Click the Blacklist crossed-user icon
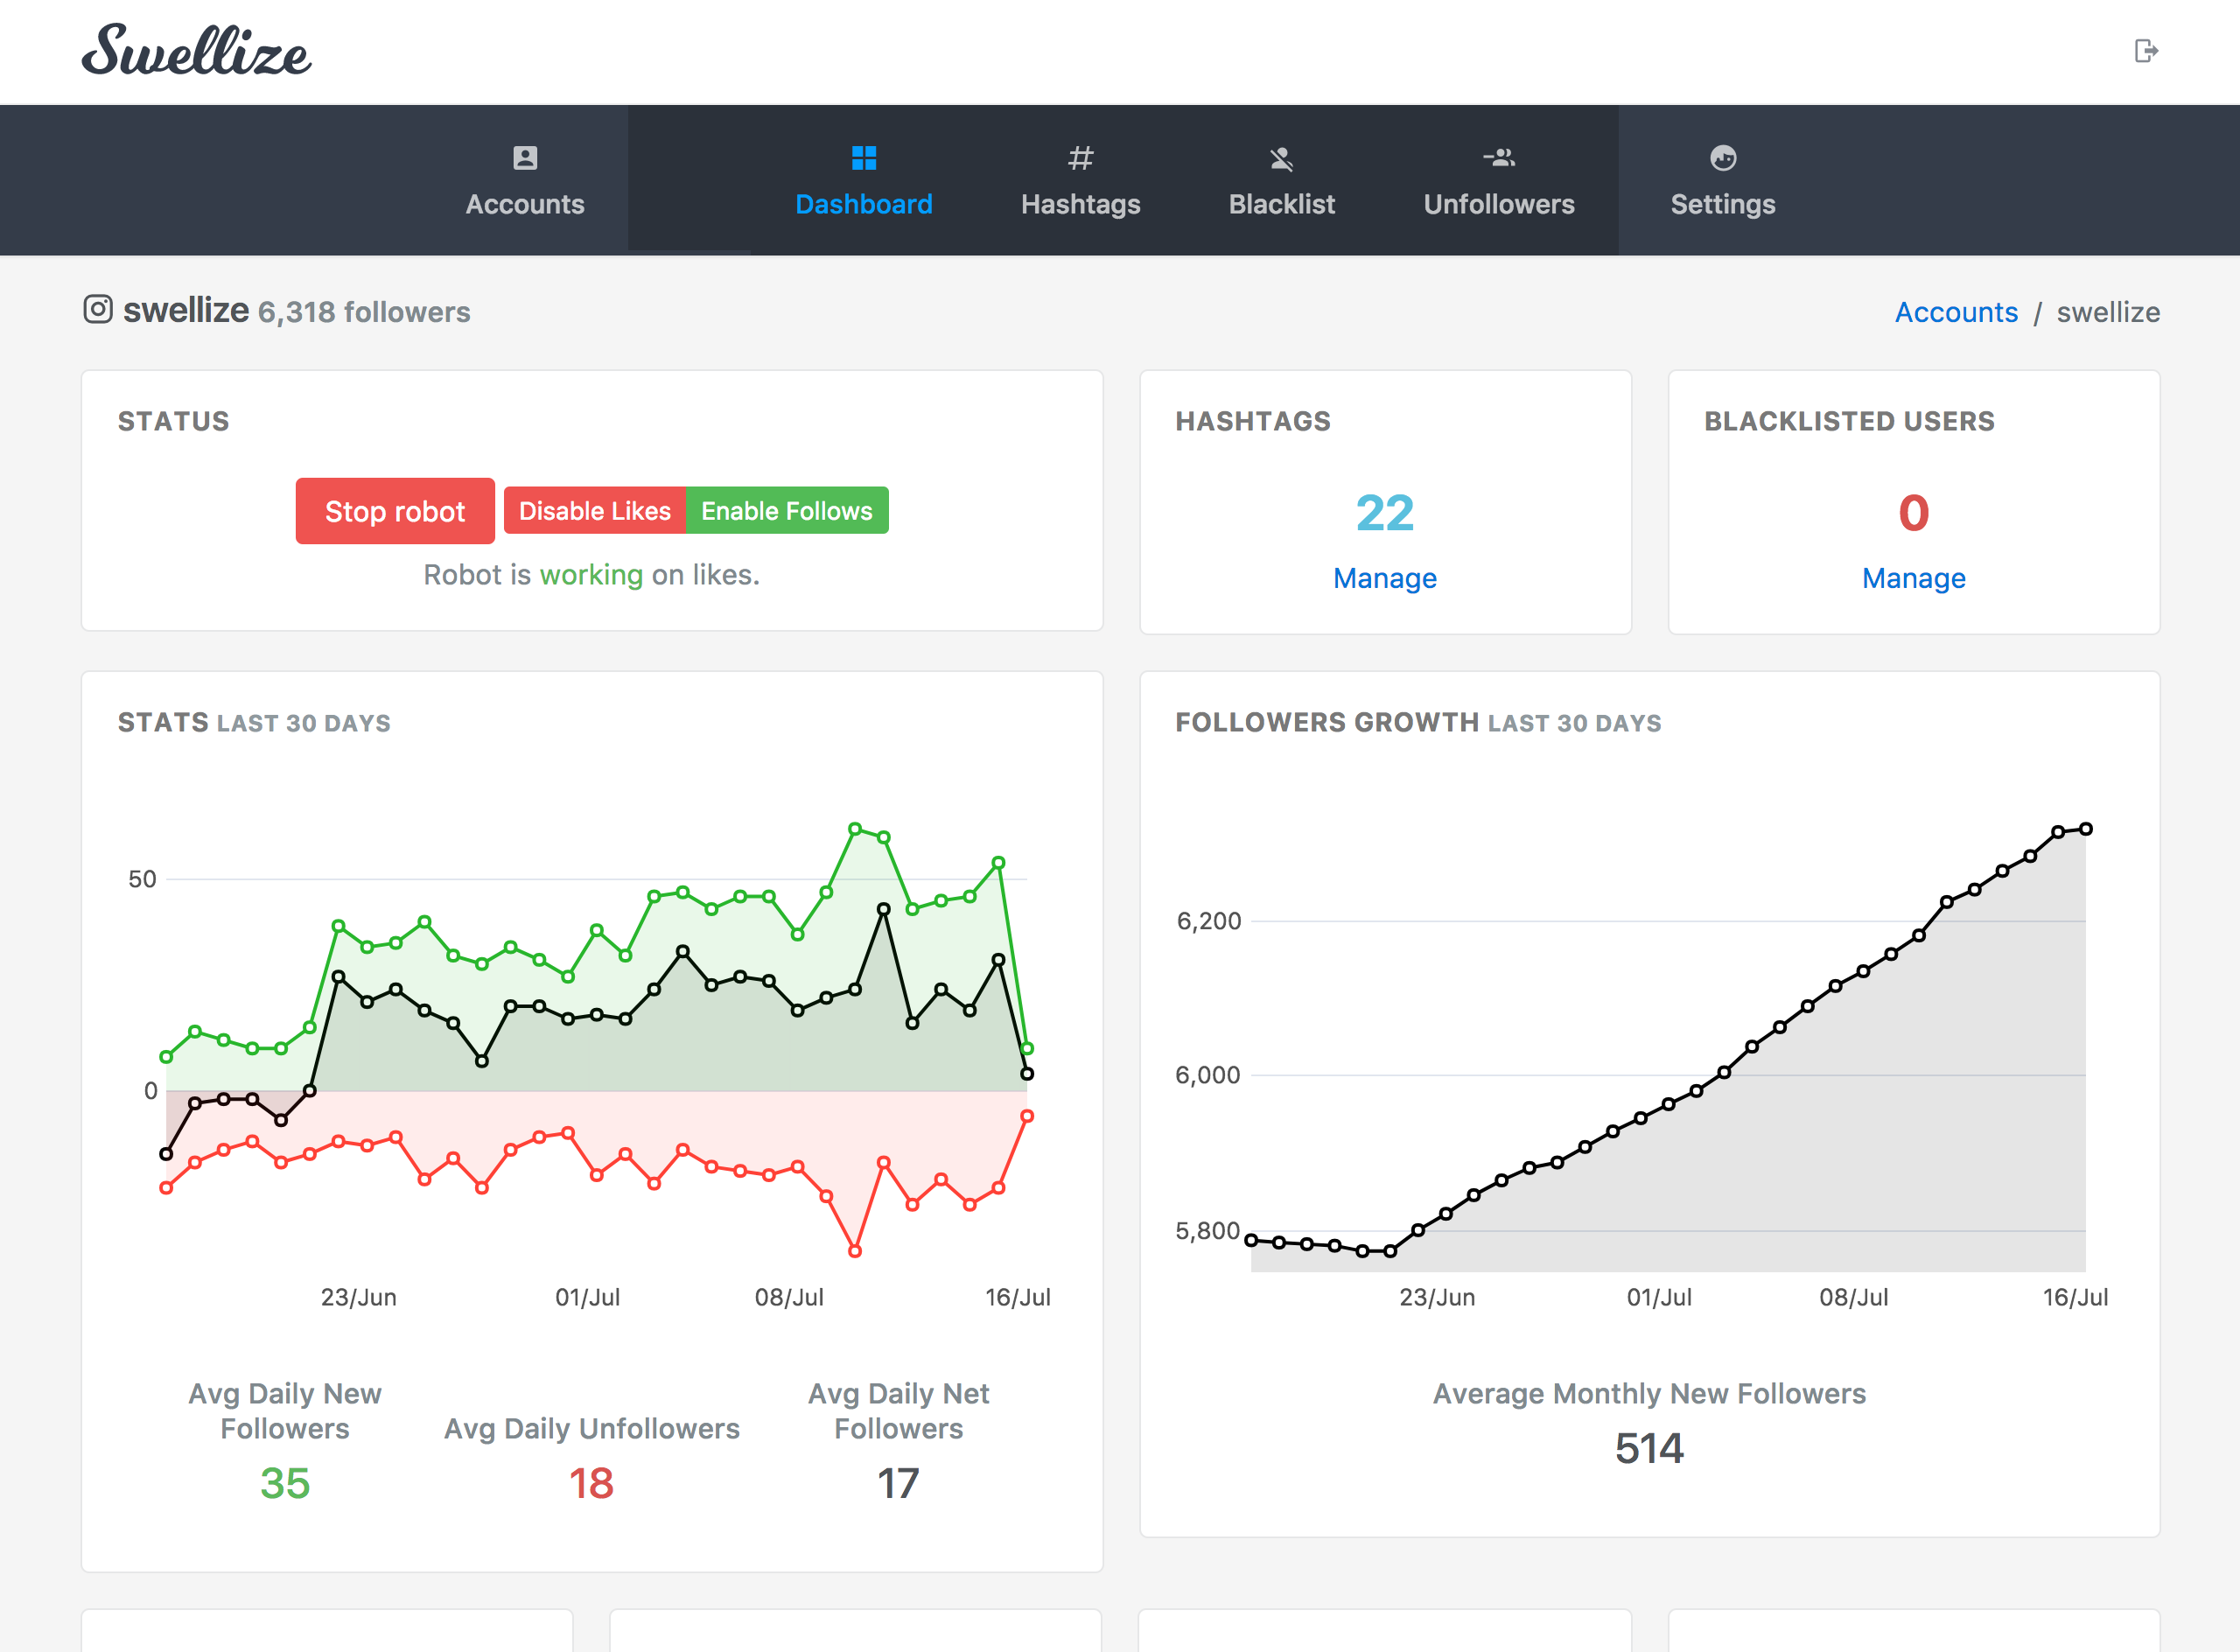The width and height of the screenshot is (2240, 1652). 1281,158
